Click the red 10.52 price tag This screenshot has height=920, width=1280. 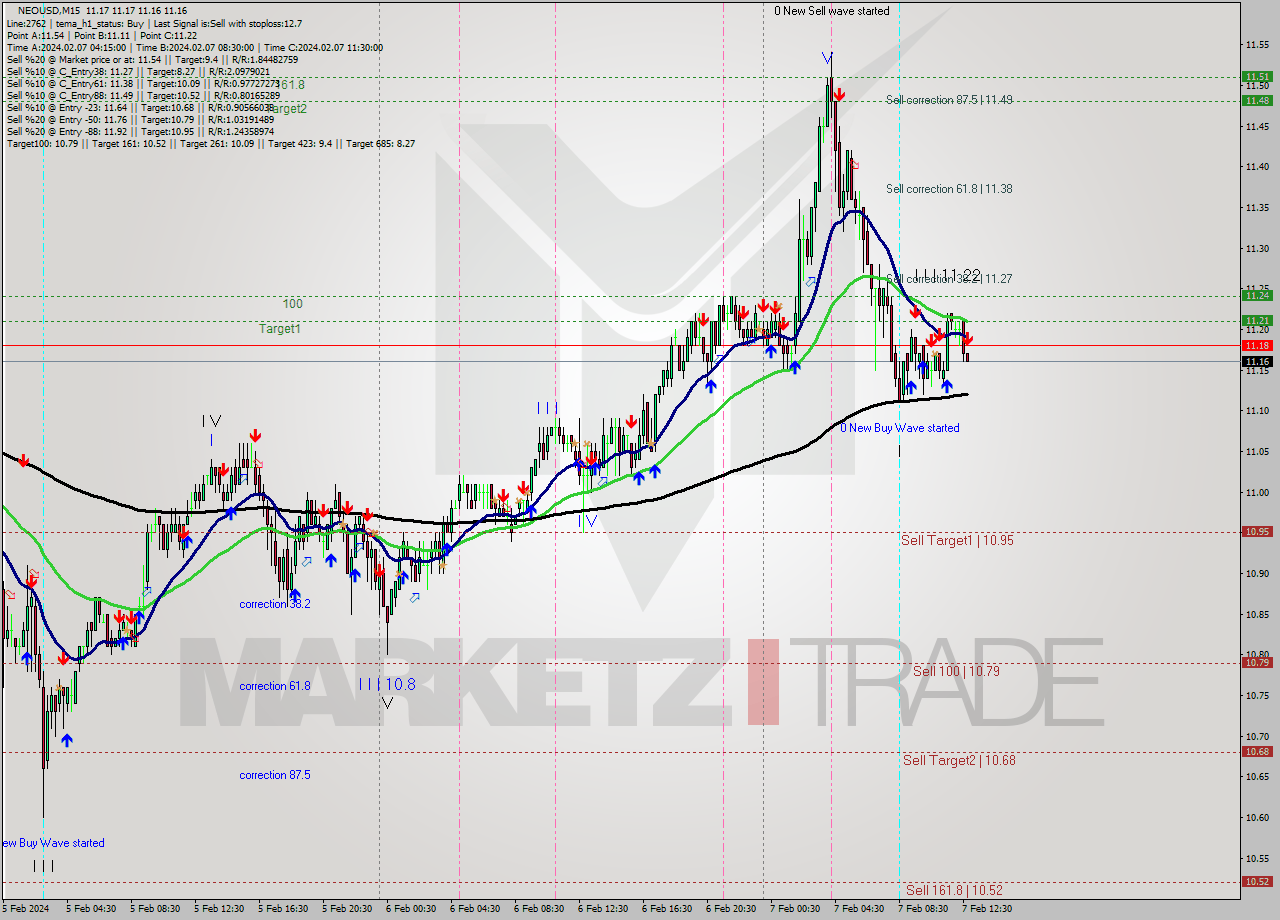point(1256,881)
